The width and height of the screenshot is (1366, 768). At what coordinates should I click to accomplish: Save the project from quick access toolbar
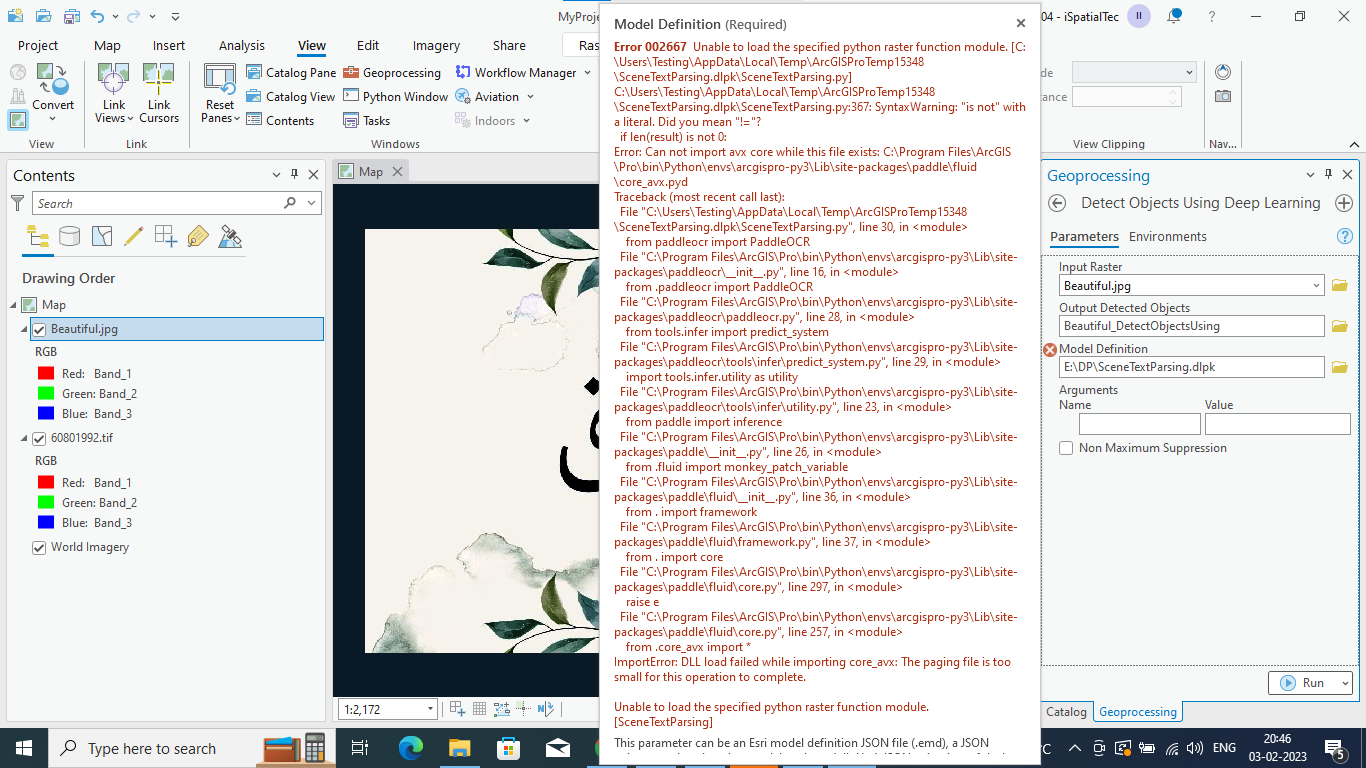coord(72,16)
